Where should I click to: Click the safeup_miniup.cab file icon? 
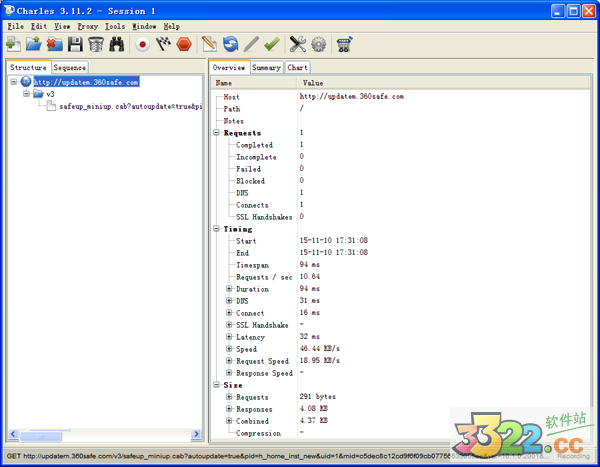(51, 106)
